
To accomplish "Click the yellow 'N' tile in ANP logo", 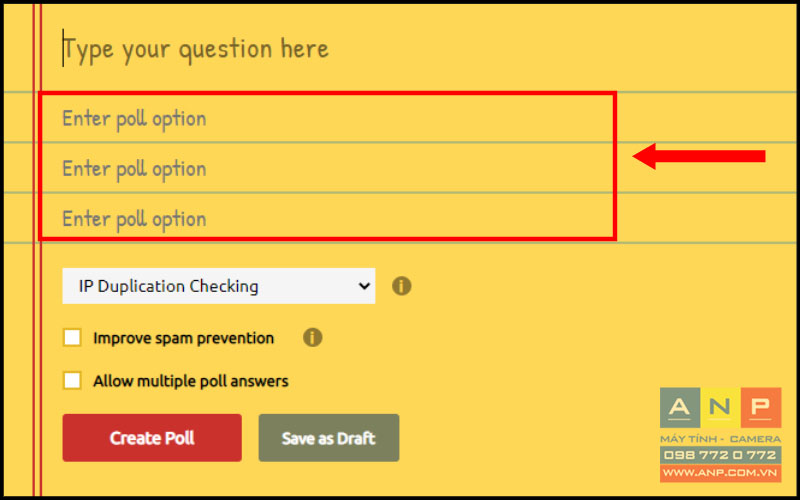I will click(x=720, y=408).
